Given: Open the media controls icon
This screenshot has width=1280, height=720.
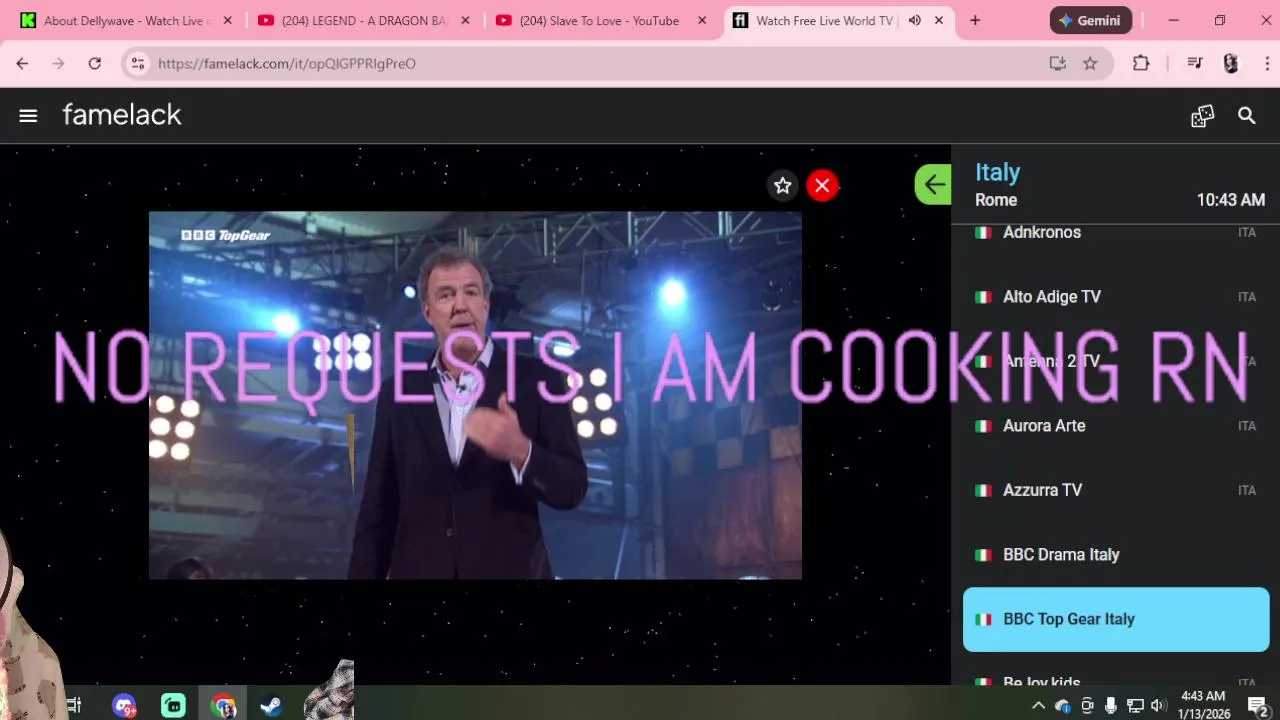Looking at the screenshot, I should click(1195, 63).
